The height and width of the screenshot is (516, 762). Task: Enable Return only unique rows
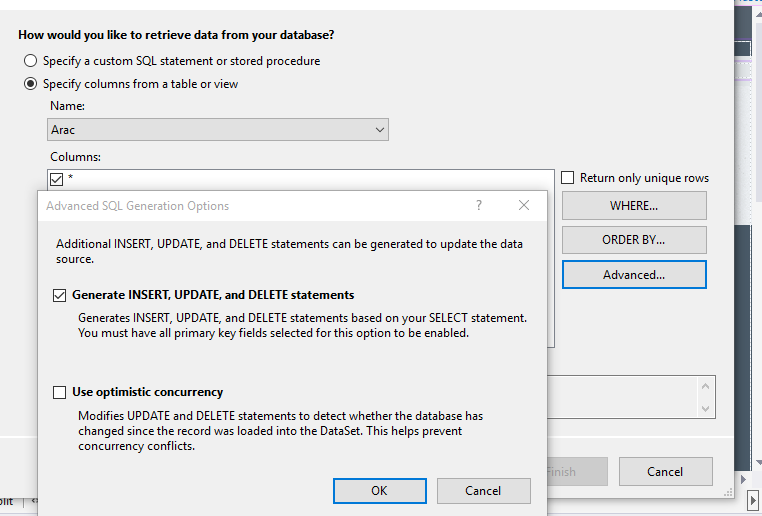tap(568, 178)
